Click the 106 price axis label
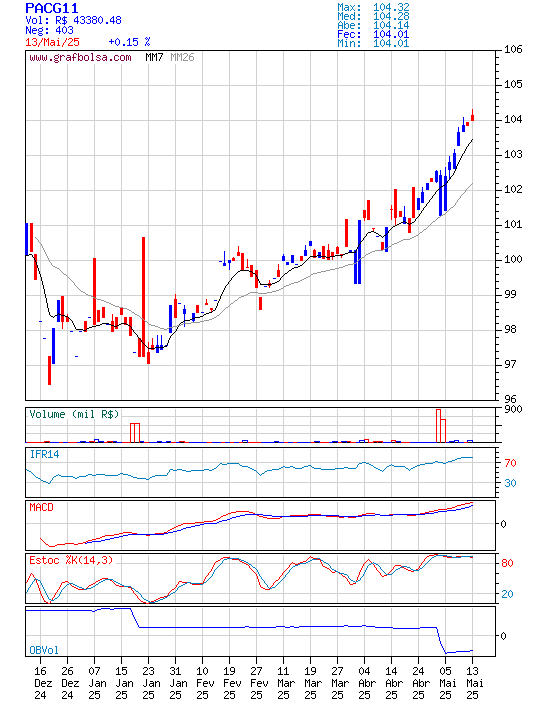 513,49
